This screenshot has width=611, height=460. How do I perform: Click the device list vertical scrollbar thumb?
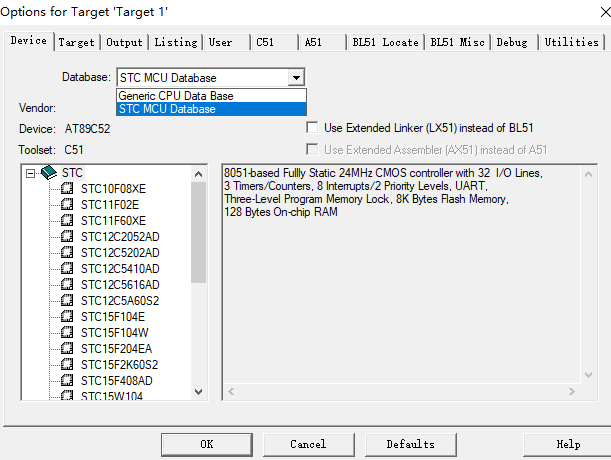coord(198,232)
